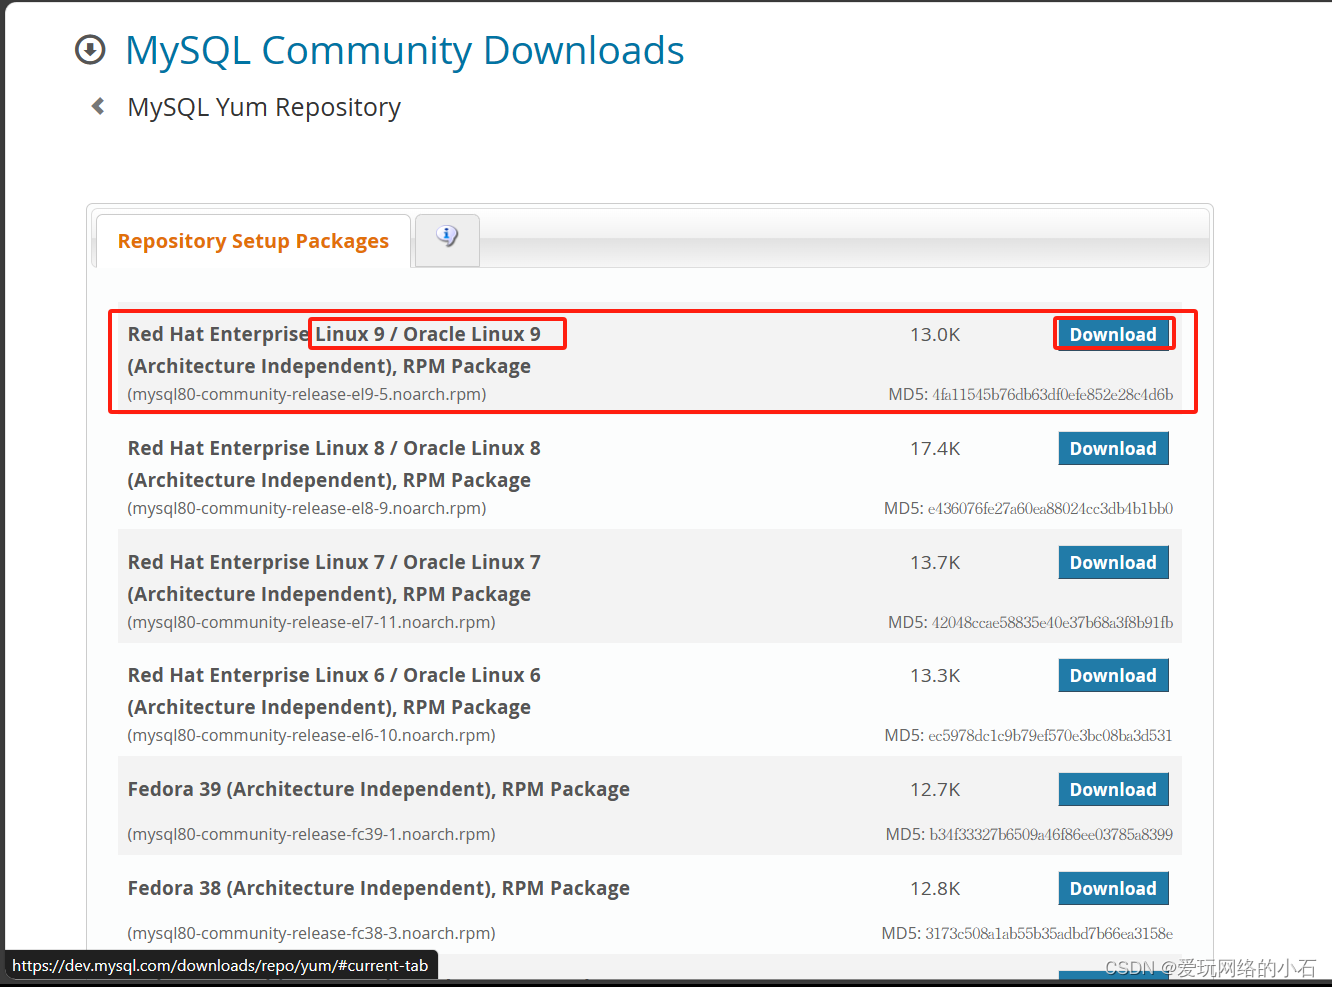Select filename mysql80-community-release-el6-10.noarch.rpm
The width and height of the screenshot is (1332, 987).
click(311, 735)
